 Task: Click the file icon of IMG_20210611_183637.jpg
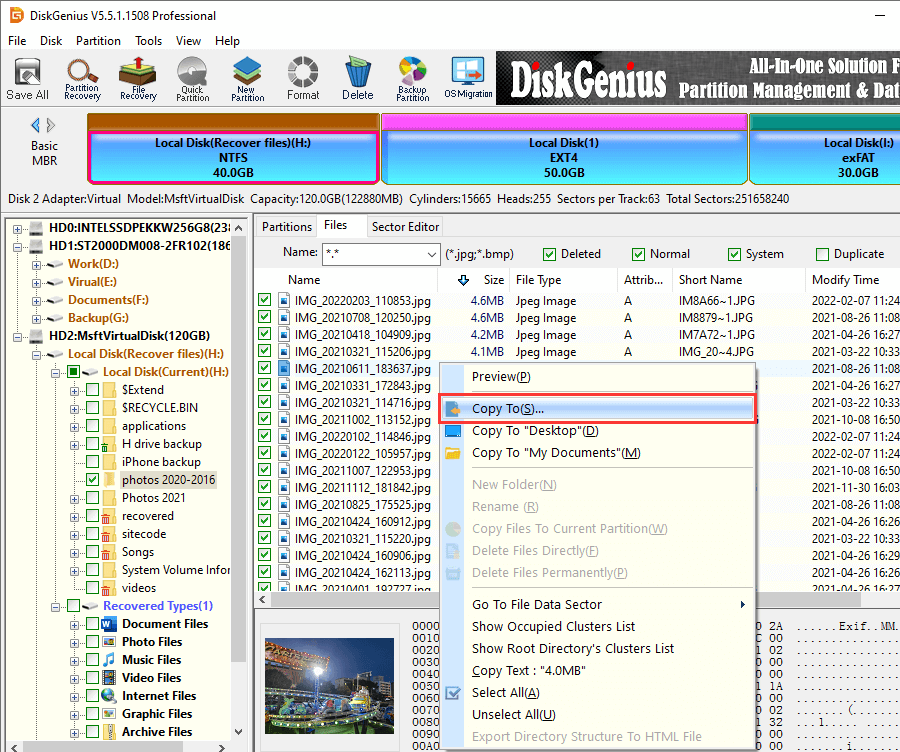point(284,369)
